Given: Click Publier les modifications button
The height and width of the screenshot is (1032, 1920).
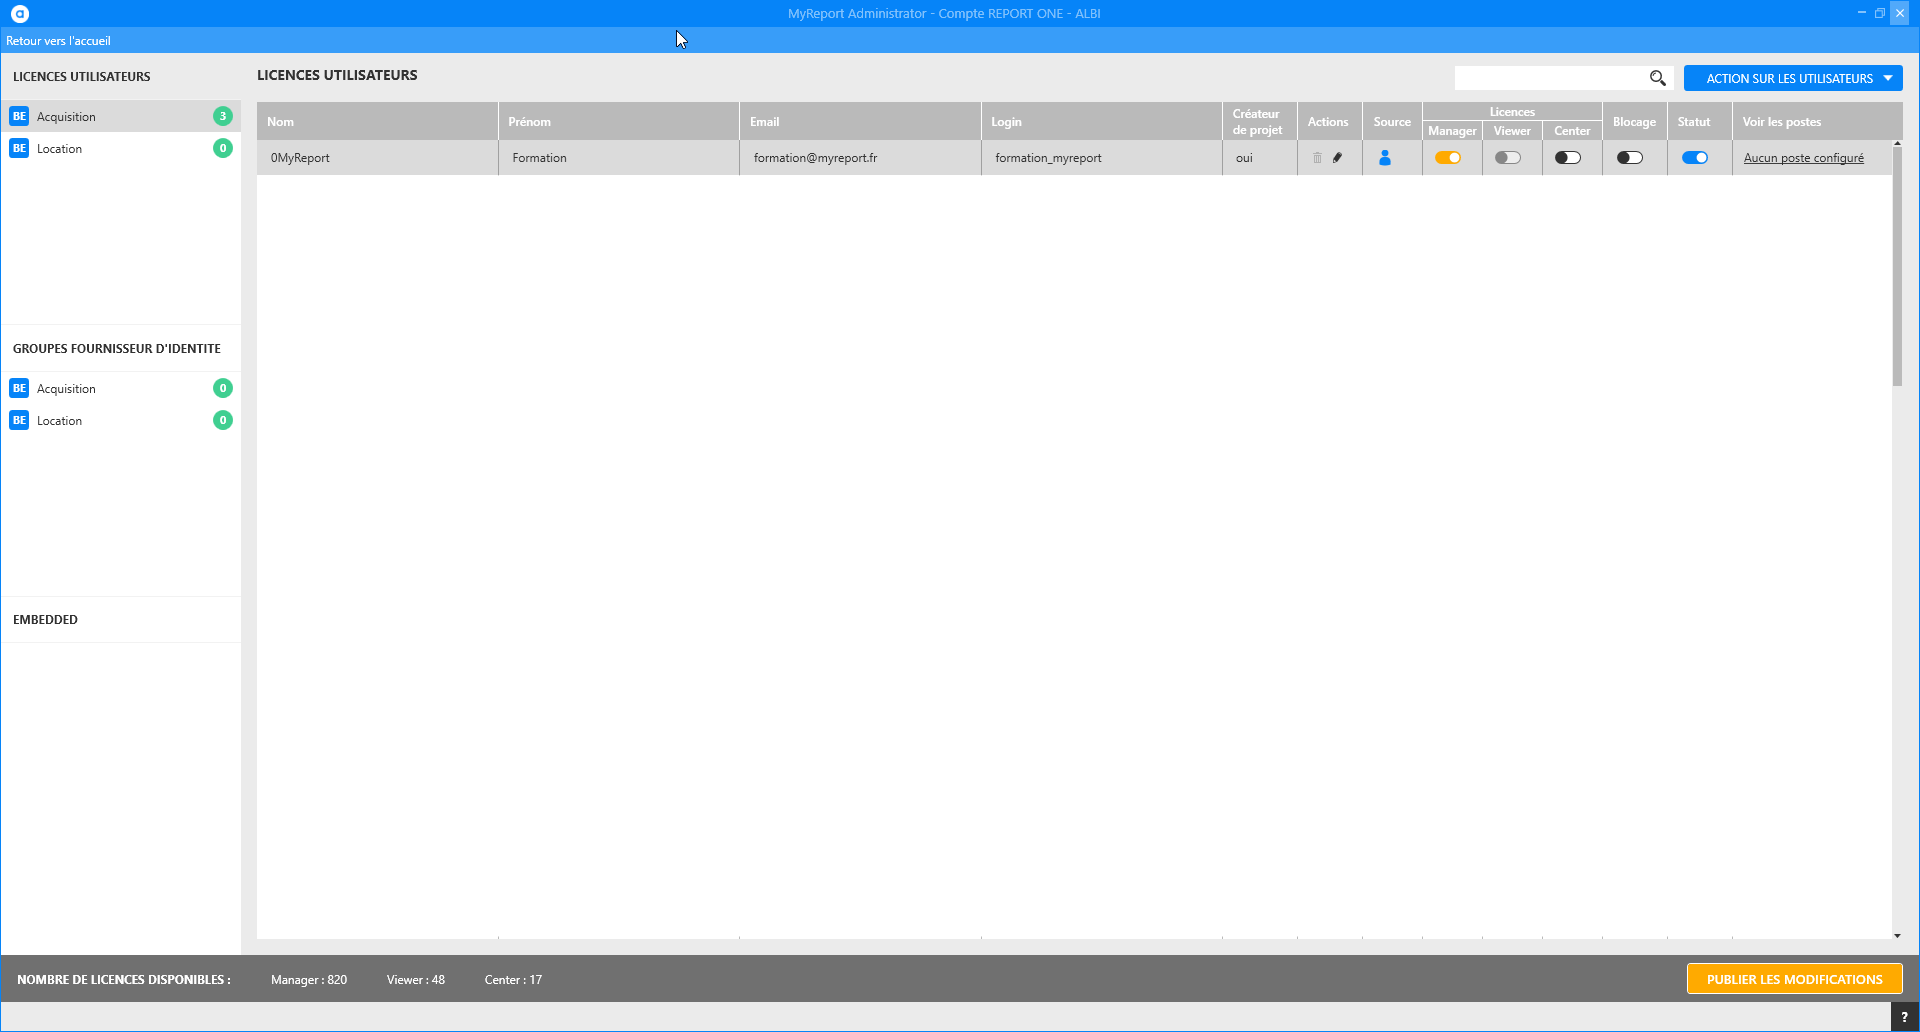Looking at the screenshot, I should 1794,979.
